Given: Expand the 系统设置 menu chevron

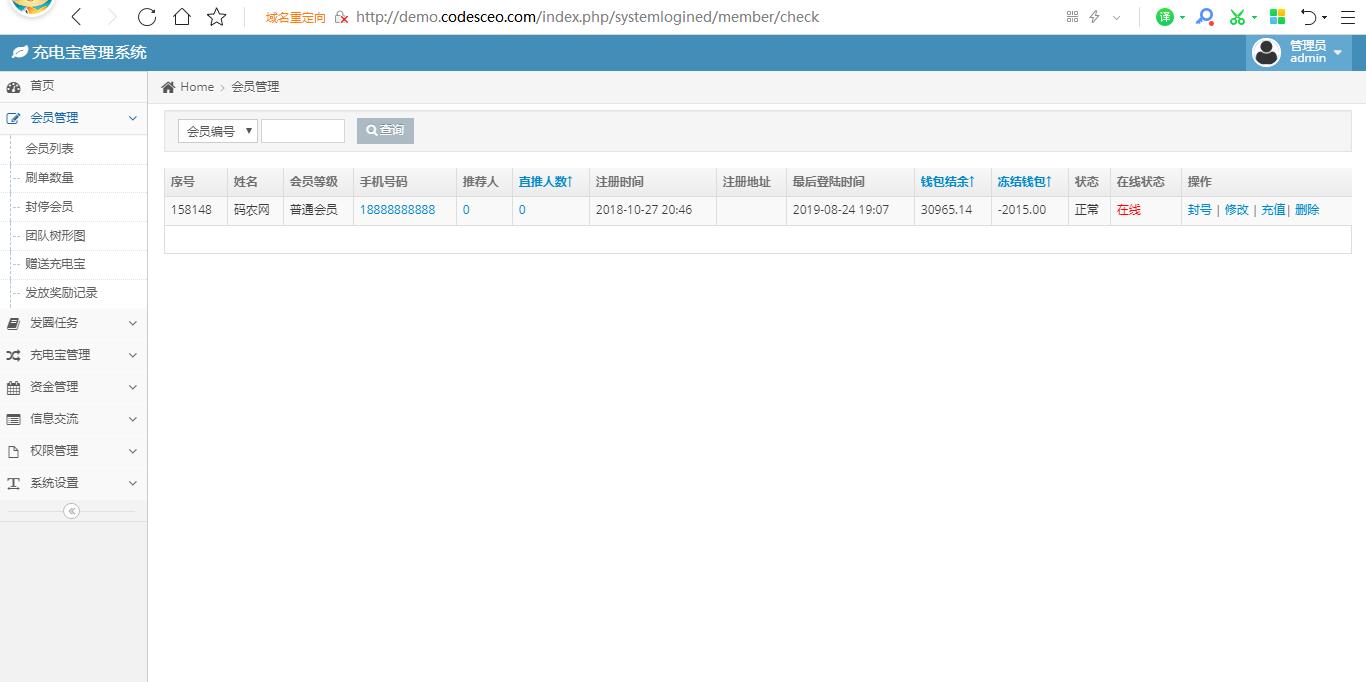Looking at the screenshot, I should 132,483.
